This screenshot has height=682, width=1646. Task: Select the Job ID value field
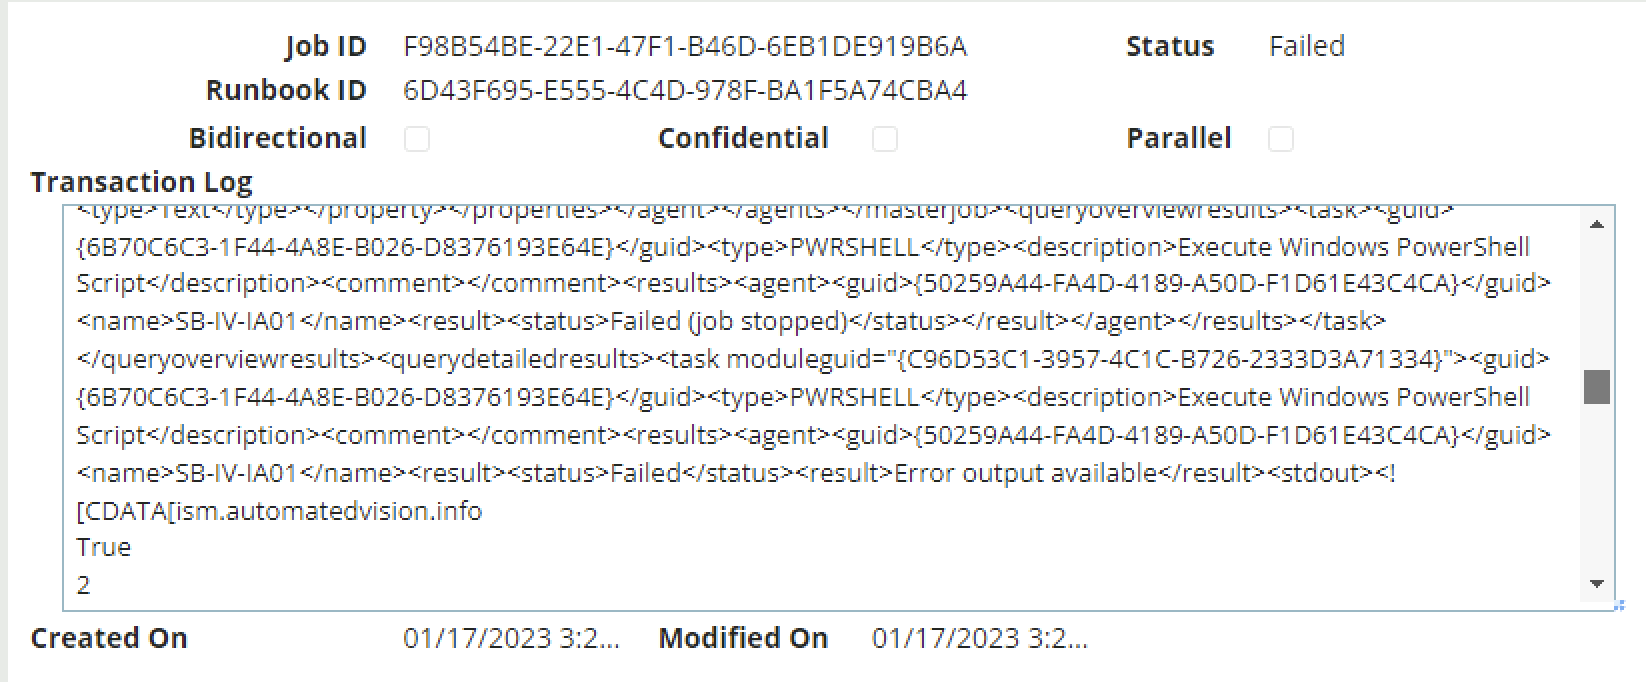pos(685,46)
